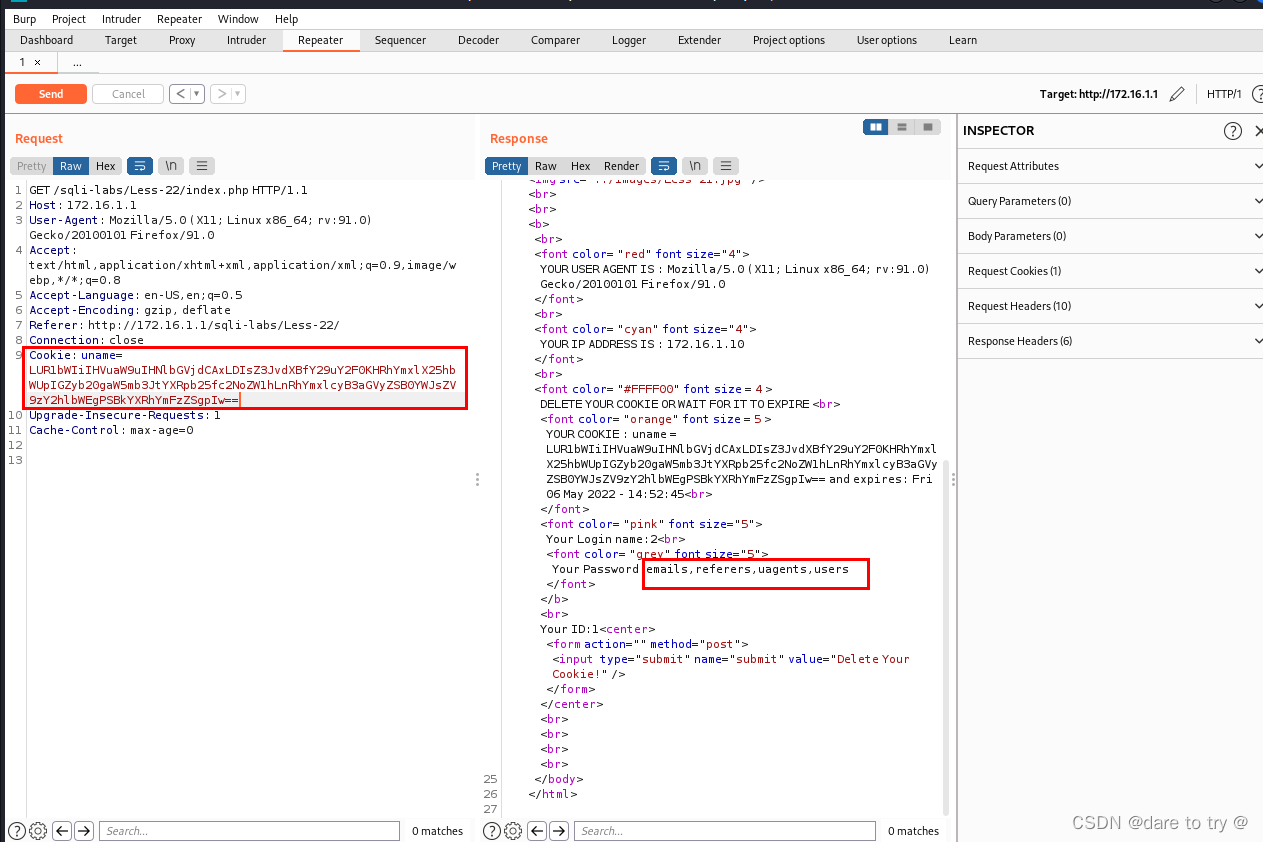Toggle word wrap in Request panel
Screen dimensions: 1263x842
click(x=141, y=166)
